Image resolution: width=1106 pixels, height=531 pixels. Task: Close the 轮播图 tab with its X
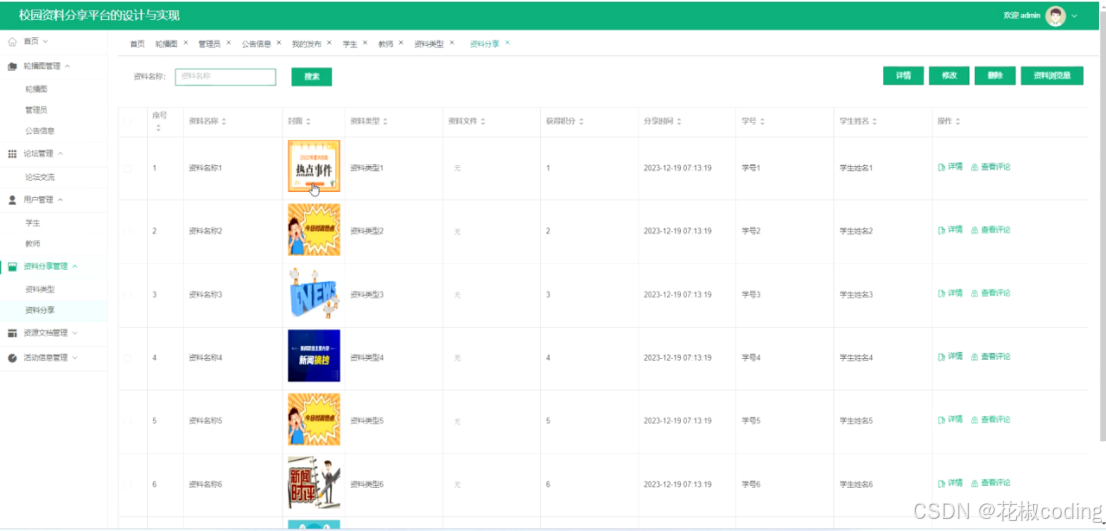tap(186, 43)
